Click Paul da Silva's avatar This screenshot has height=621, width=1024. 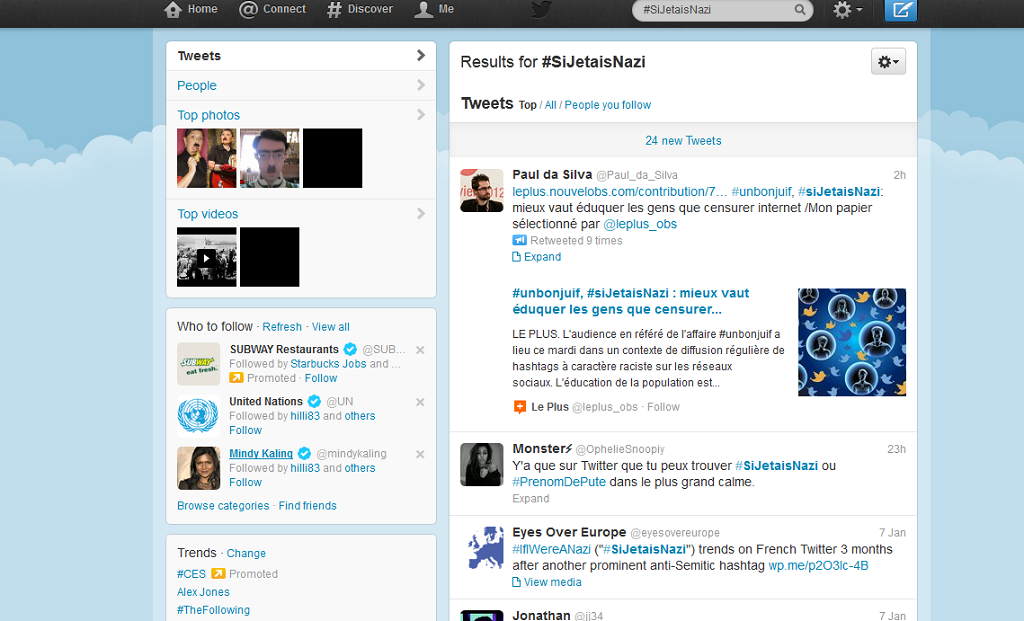[482, 191]
